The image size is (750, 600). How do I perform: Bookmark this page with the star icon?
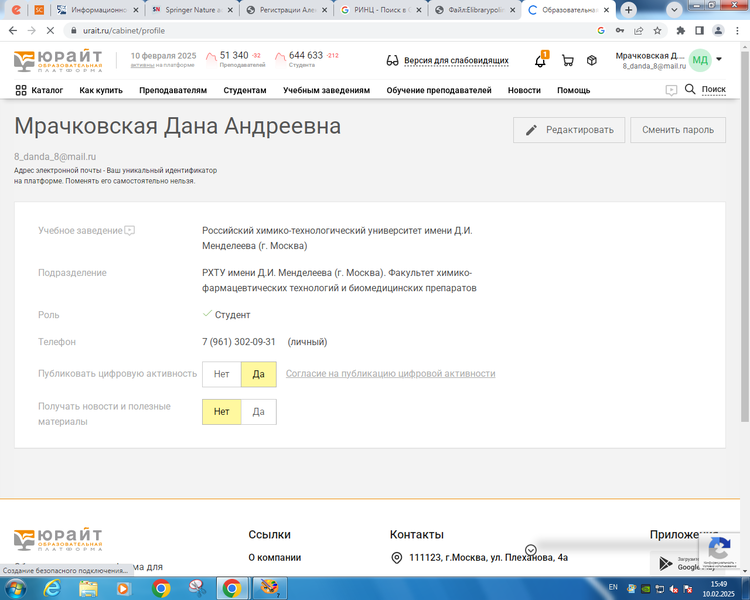click(656, 31)
